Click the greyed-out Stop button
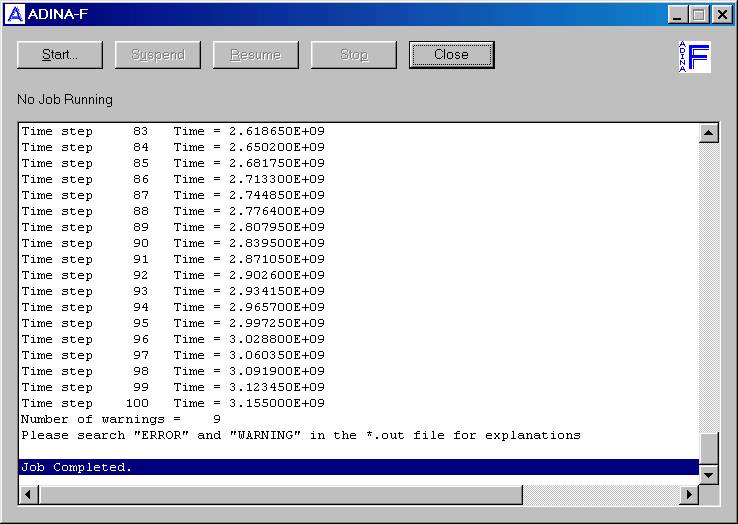The width and height of the screenshot is (738, 524). (354, 55)
